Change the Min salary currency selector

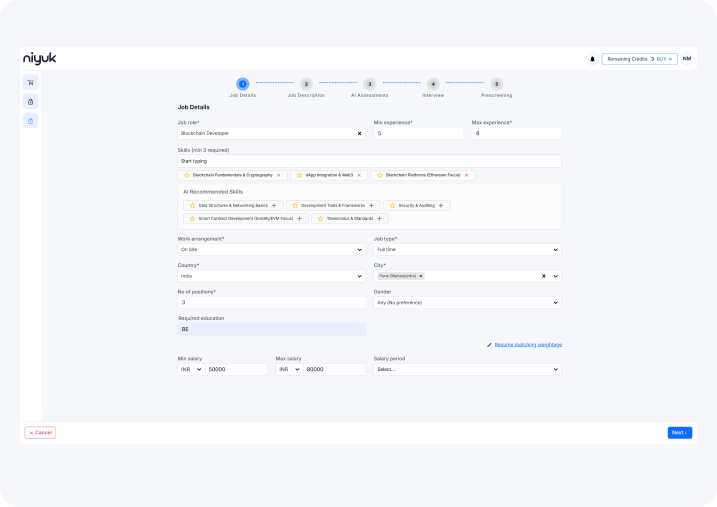click(191, 369)
